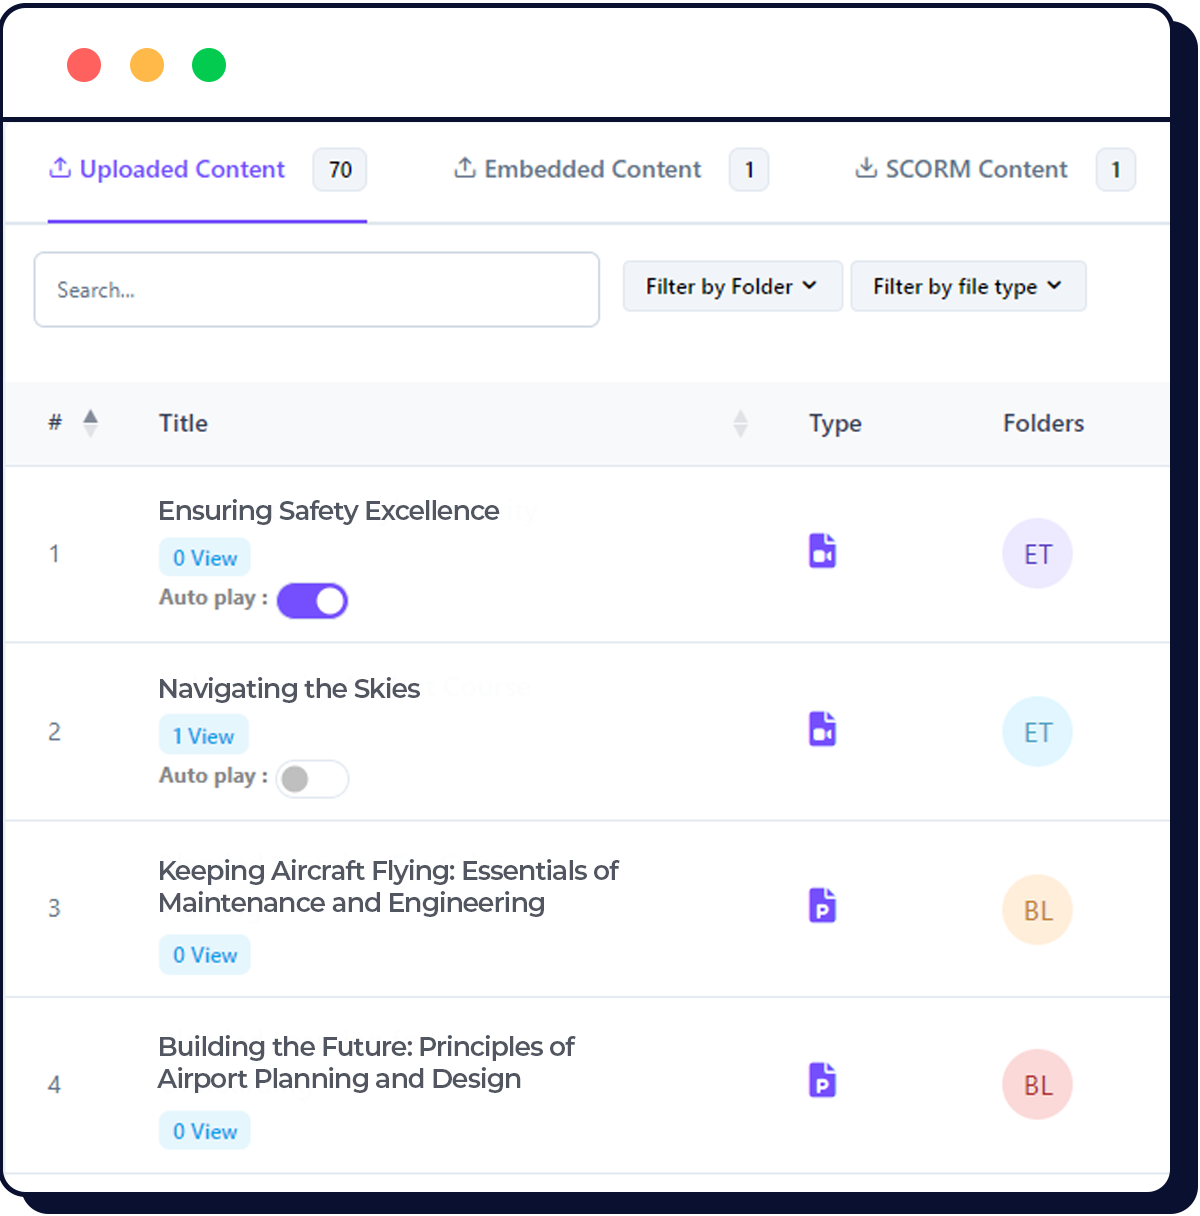The image size is (1200, 1216).
Task: Click 0 View badge under Airport Planning title
Action: 205,1131
